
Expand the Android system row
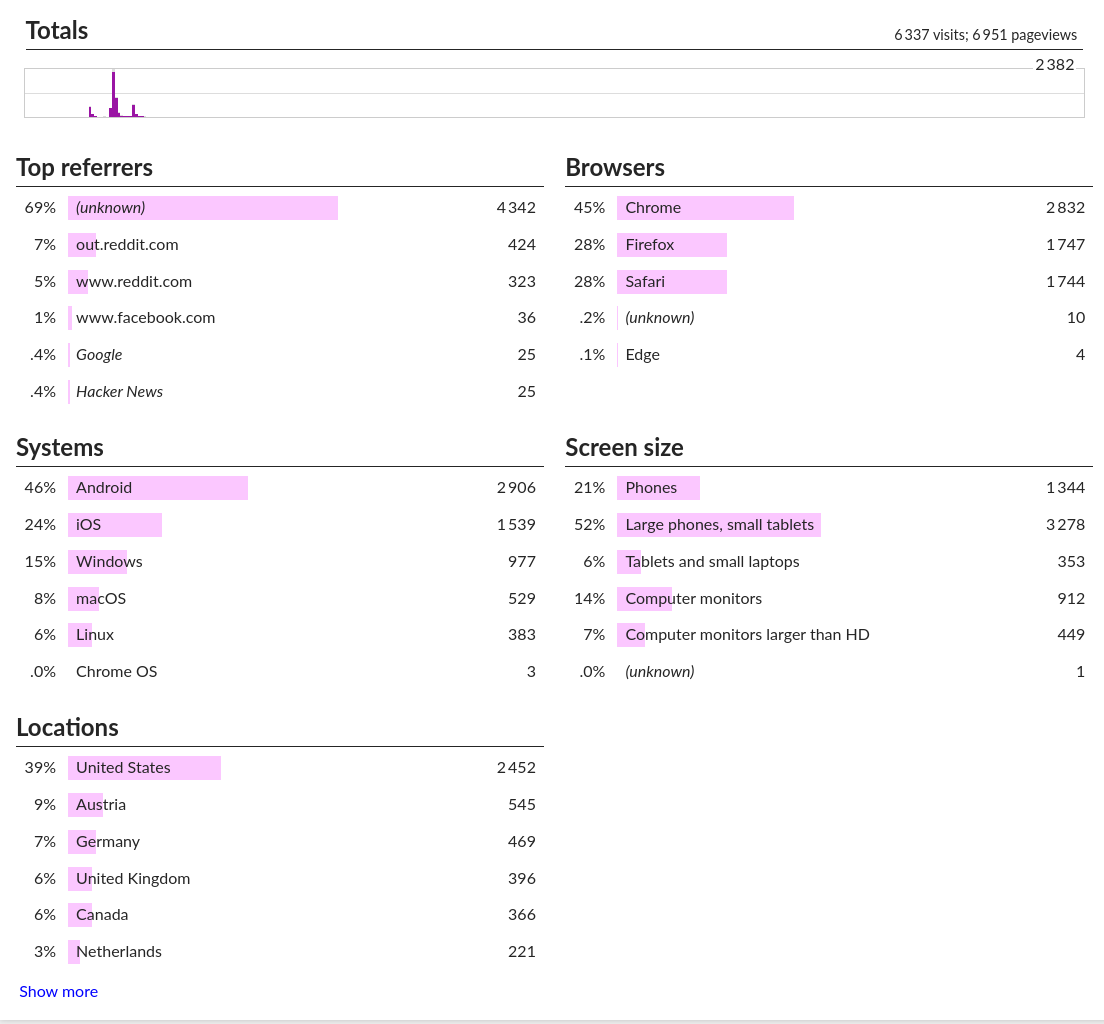coord(104,488)
